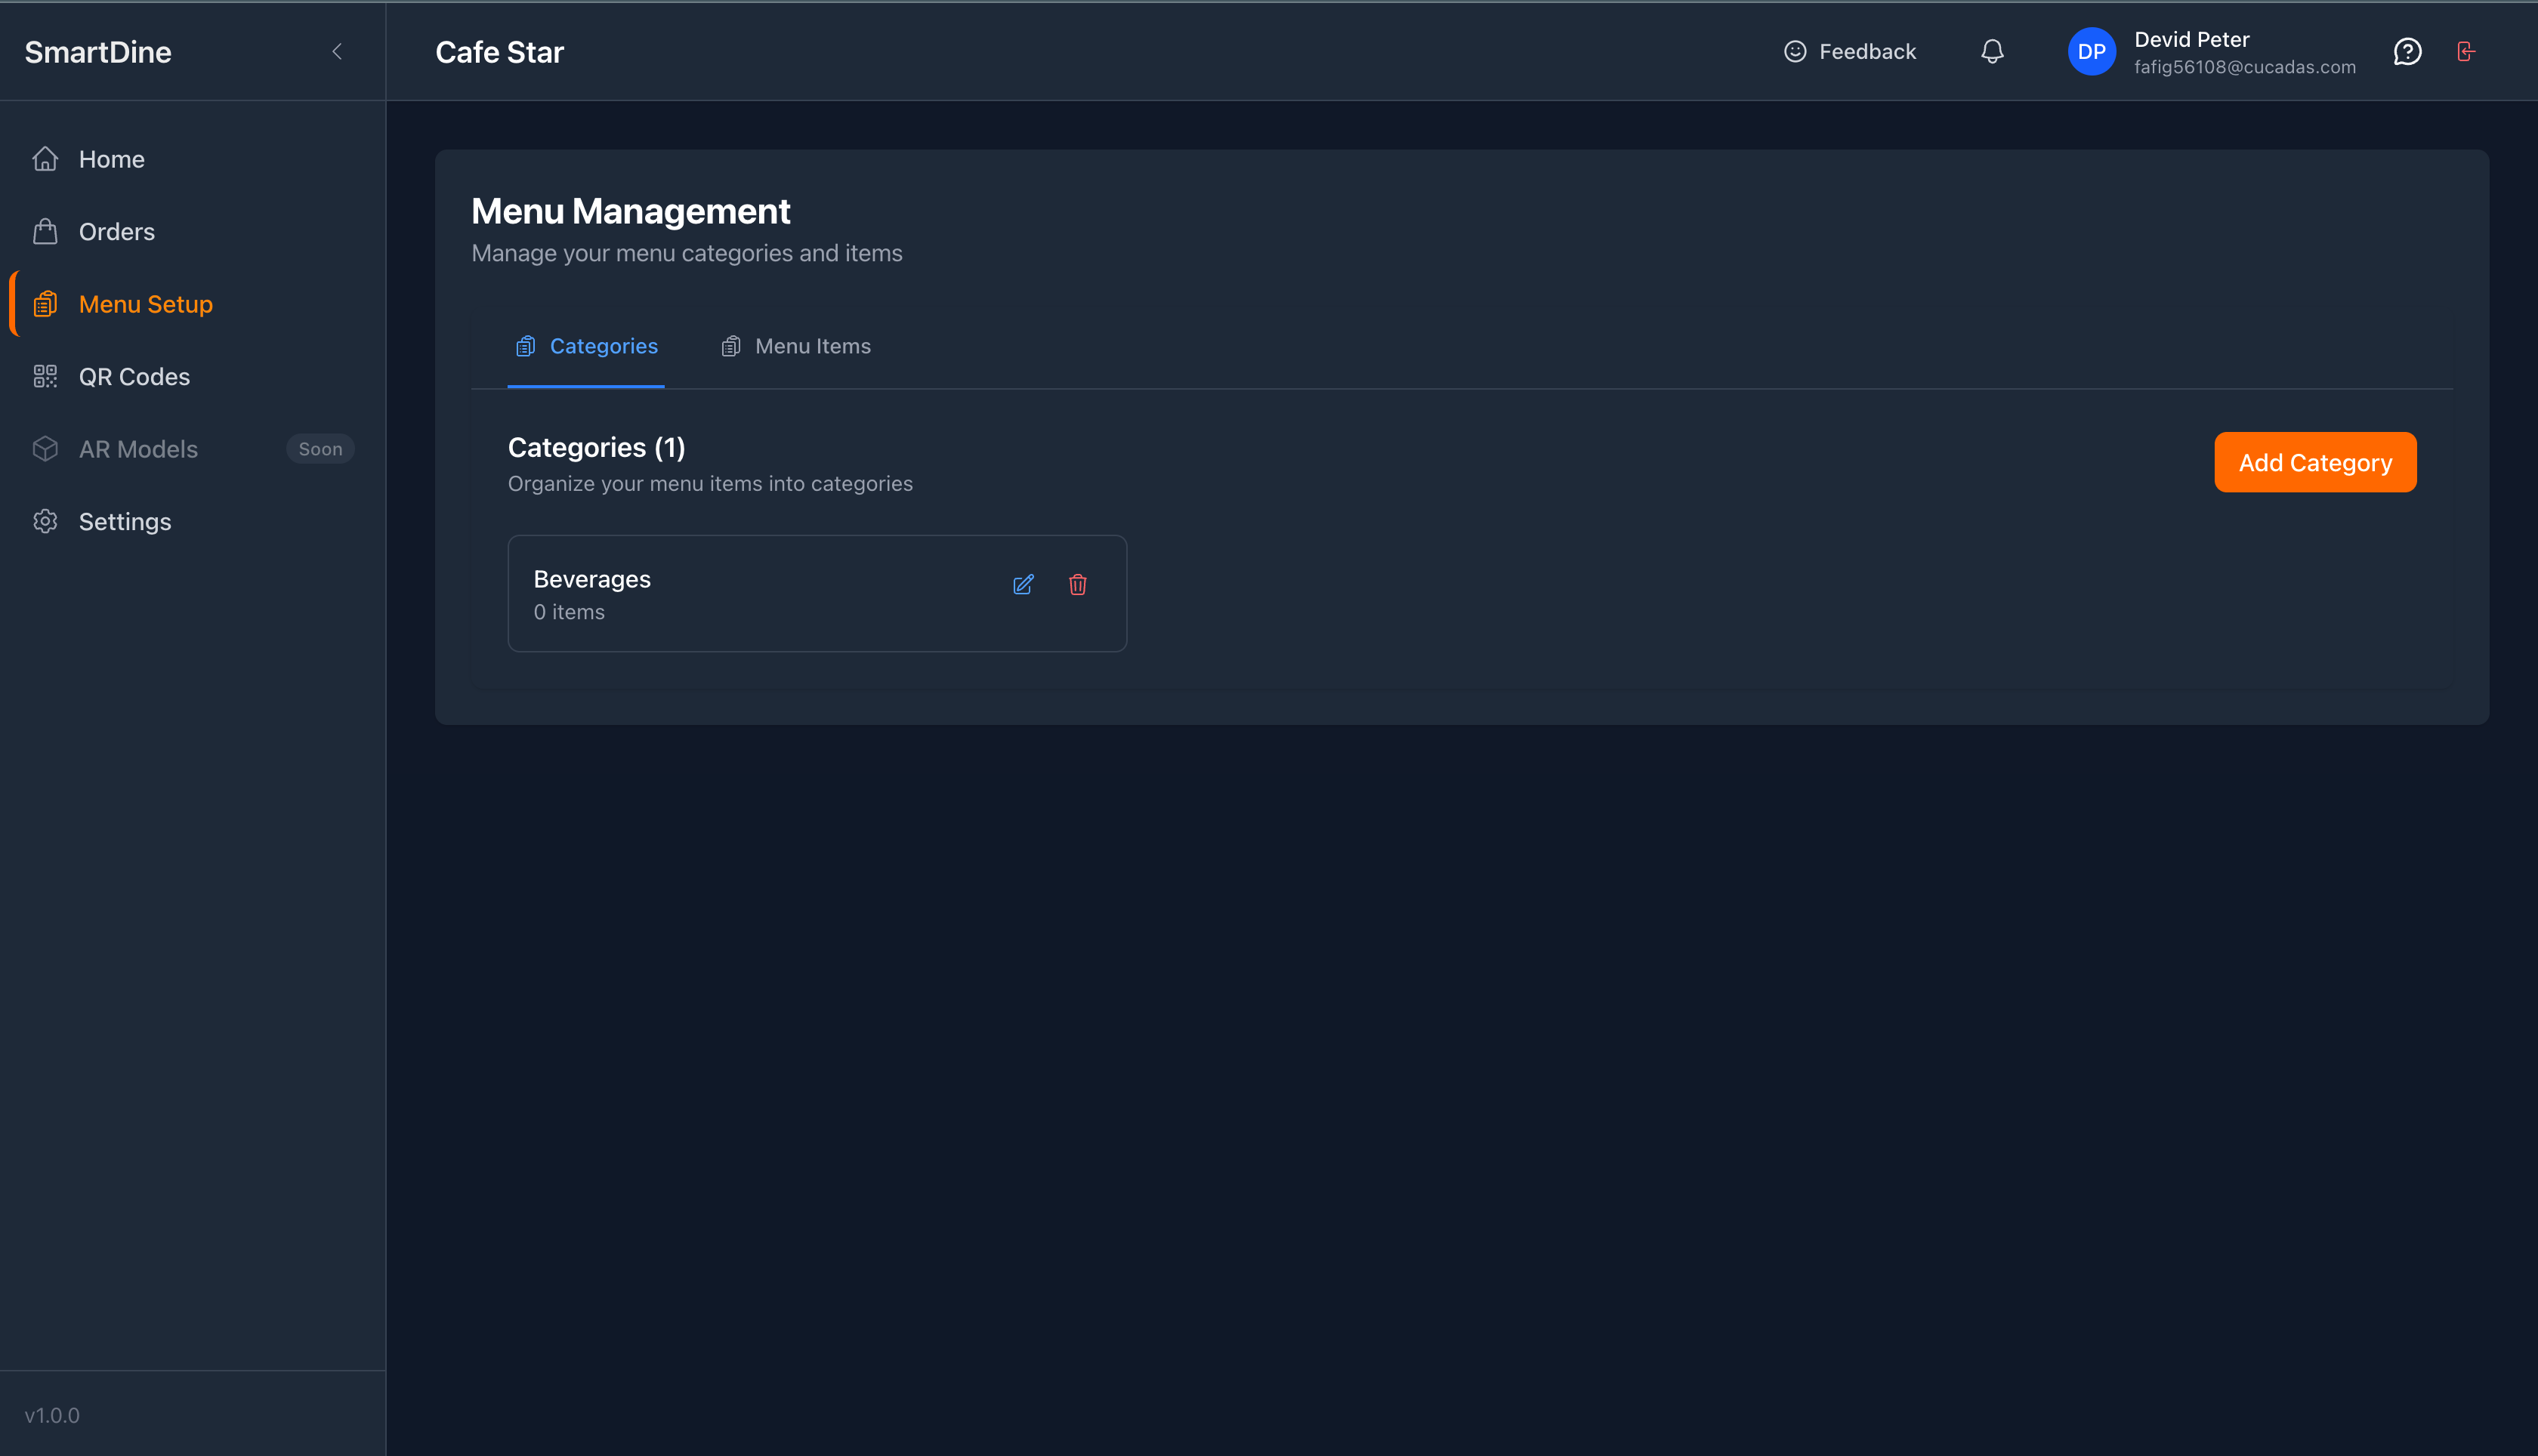Open Feedback from the top bar
Image resolution: width=2538 pixels, height=1456 pixels.
coord(1849,52)
